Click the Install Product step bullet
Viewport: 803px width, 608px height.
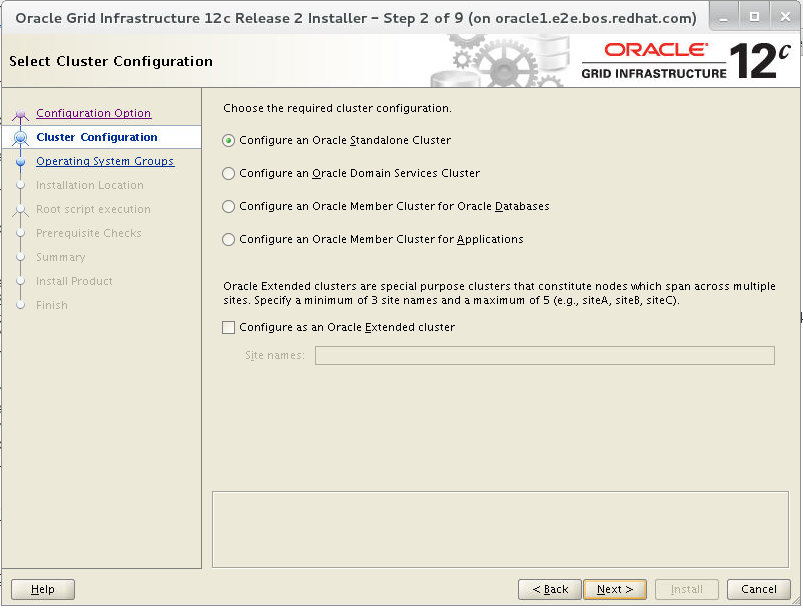20,281
